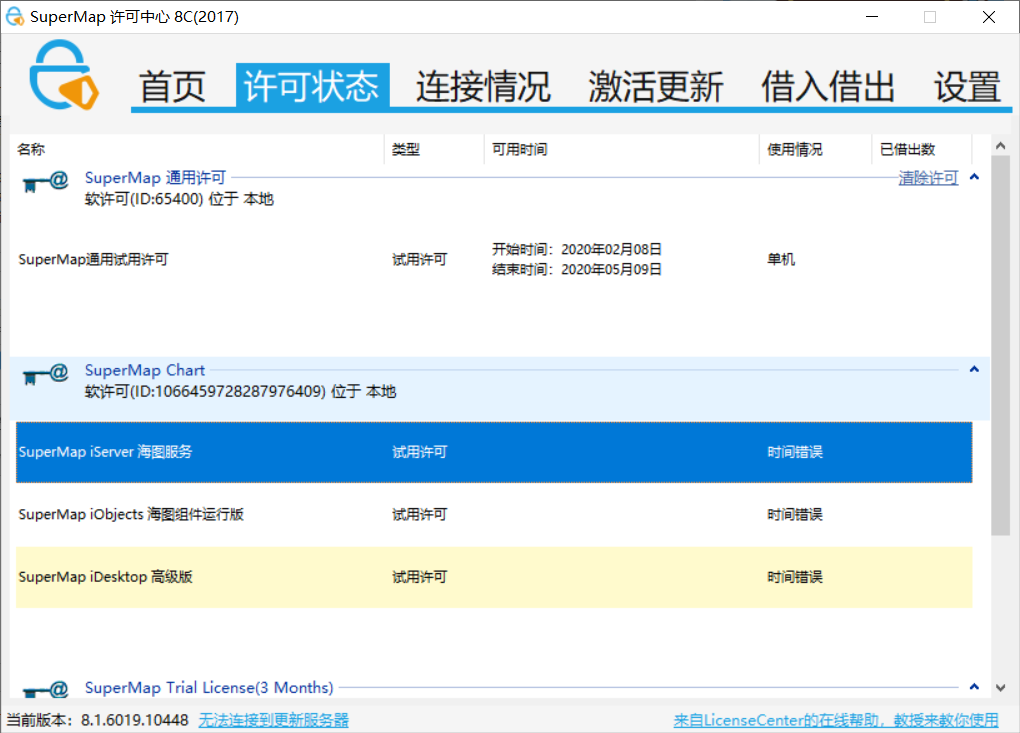Click 结束时间: 2020年05月09日

tap(577, 269)
